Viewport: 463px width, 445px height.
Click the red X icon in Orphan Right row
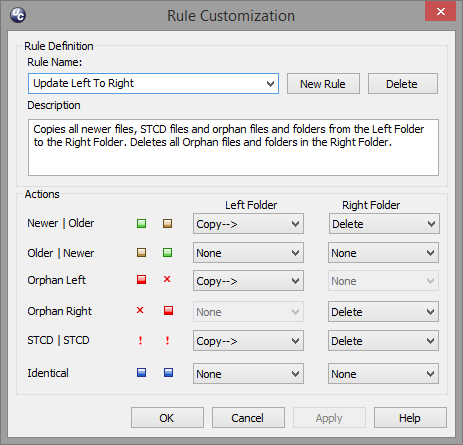point(140,310)
